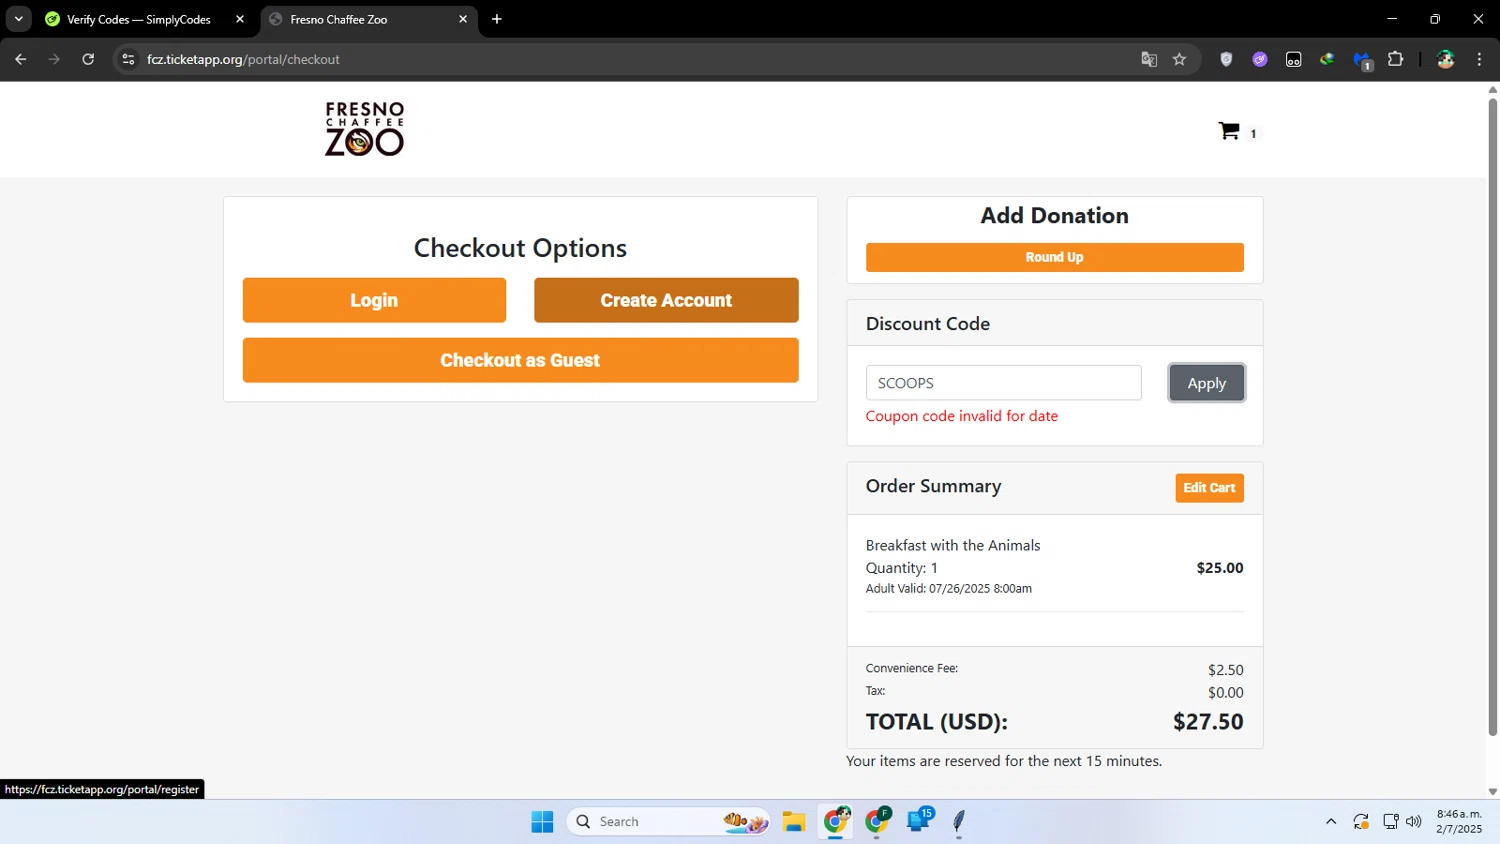Open the shopping cart icon
Viewport: 1500px width, 844px height.
point(1229,131)
